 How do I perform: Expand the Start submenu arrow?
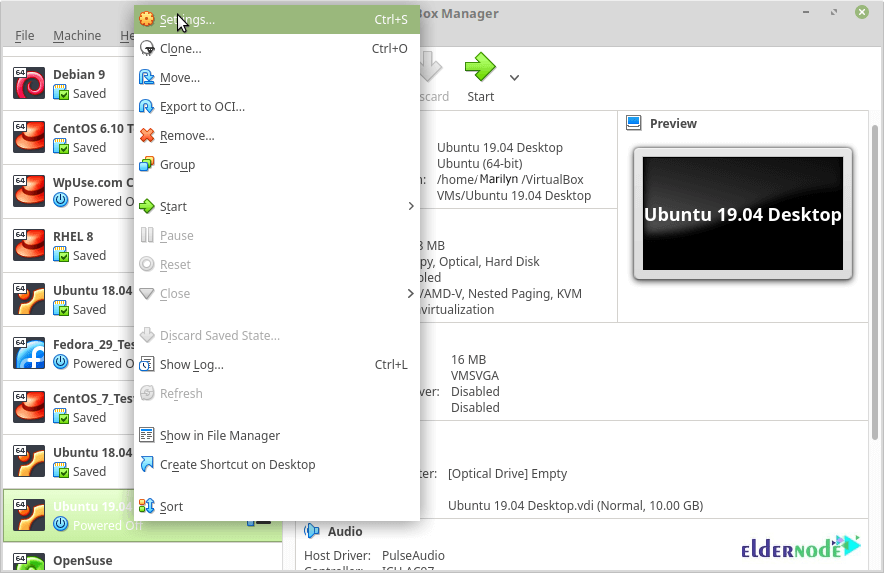tap(411, 206)
